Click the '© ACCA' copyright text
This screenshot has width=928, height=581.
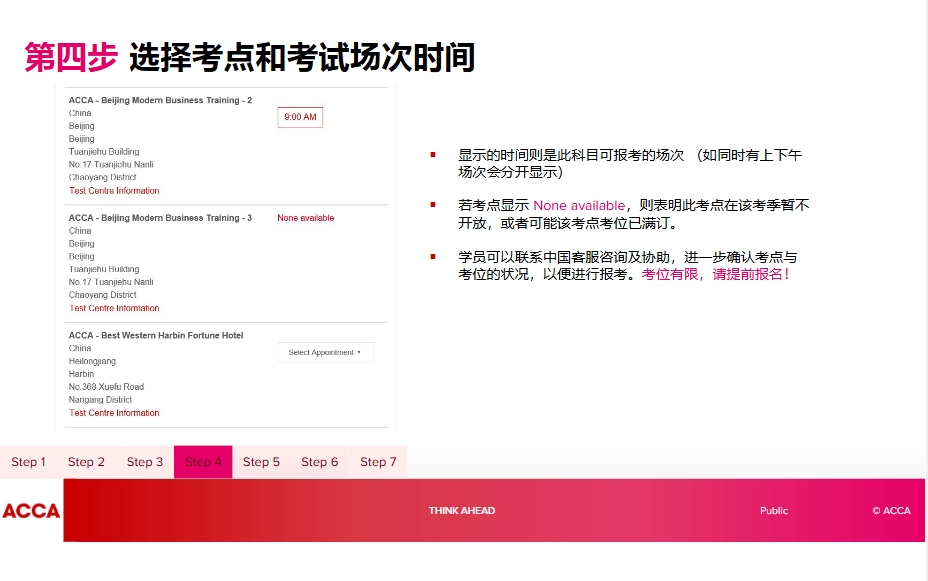pos(891,511)
